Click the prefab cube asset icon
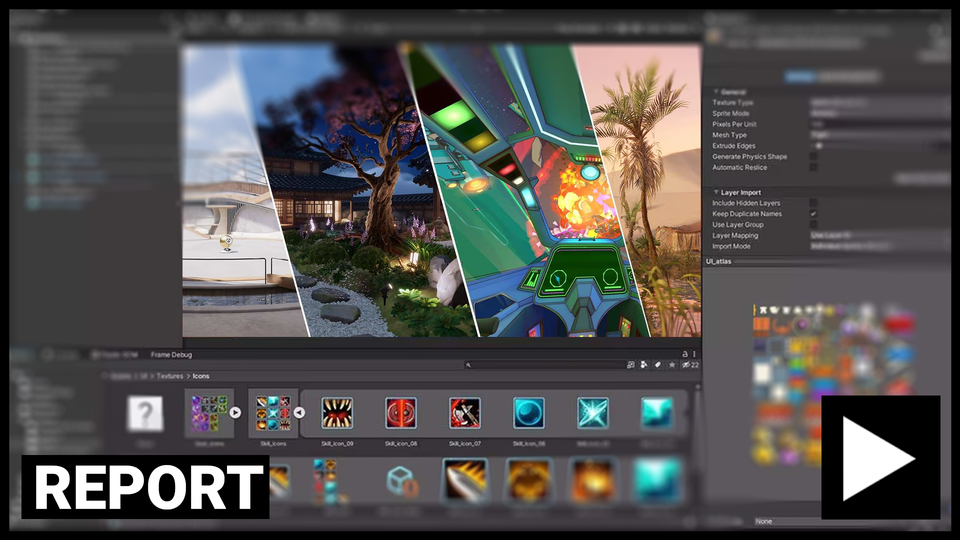The width and height of the screenshot is (960, 540). (401, 482)
